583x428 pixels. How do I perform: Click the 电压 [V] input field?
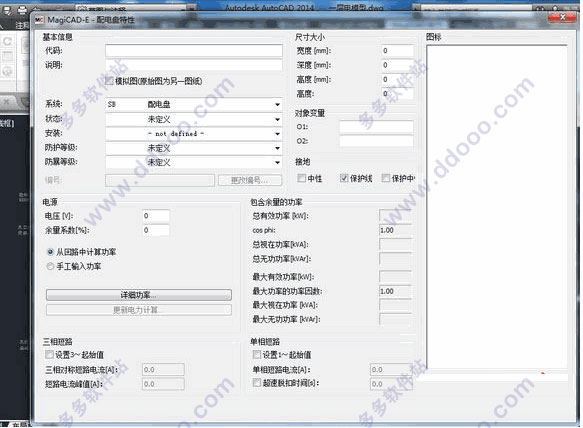click(156, 216)
